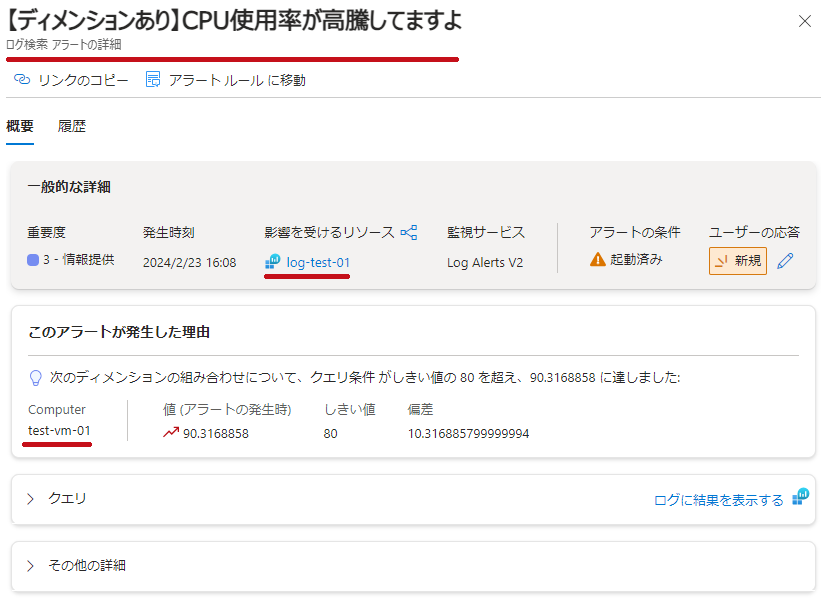Screen dimensions: 823x599
Task: Click the 監視サービス label
Action: (486, 233)
